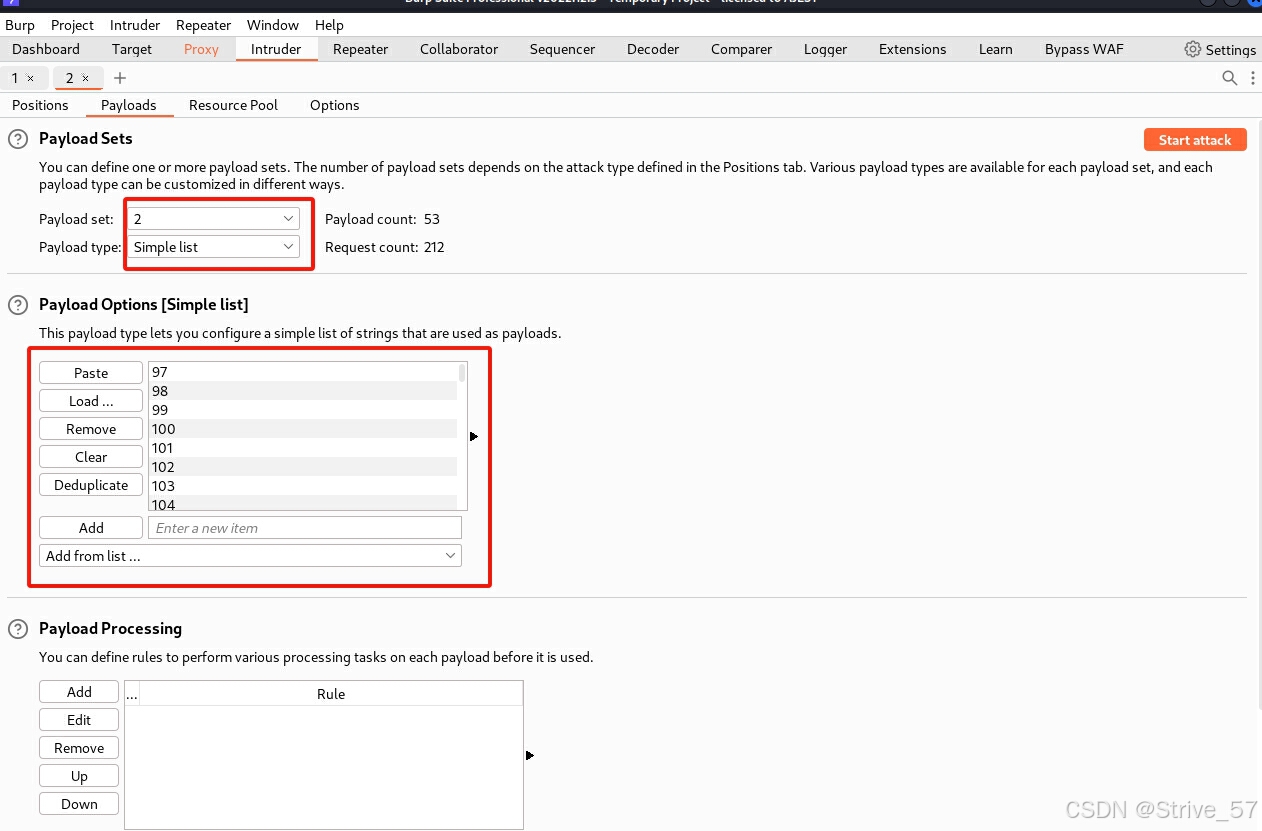Open the Payload type dropdown
The width and height of the screenshot is (1262, 831).
[x=214, y=247]
